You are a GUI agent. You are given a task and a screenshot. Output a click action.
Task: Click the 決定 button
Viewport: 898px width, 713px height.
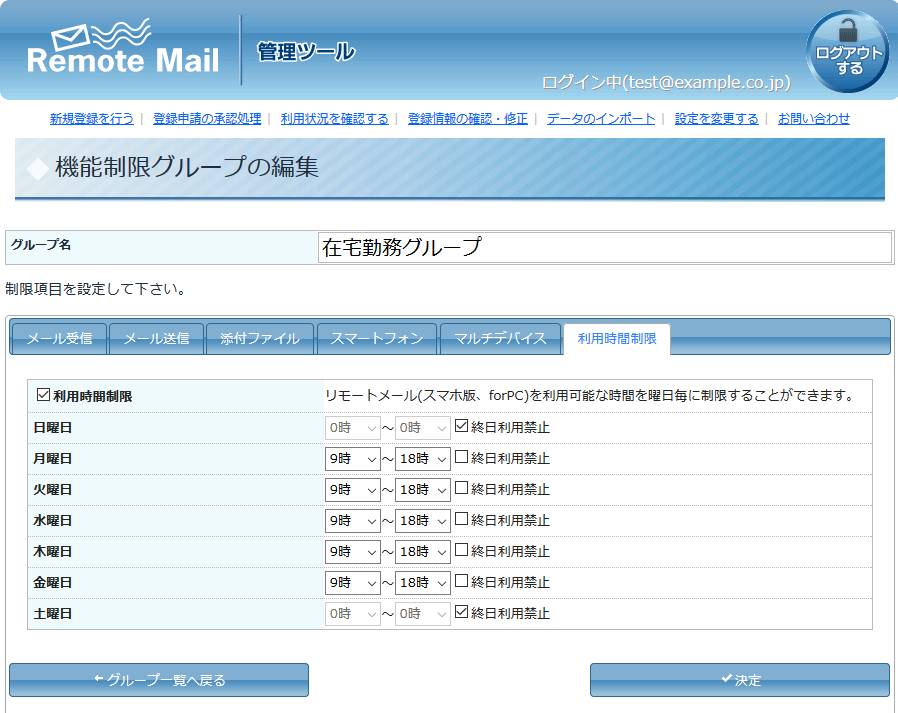(x=740, y=680)
